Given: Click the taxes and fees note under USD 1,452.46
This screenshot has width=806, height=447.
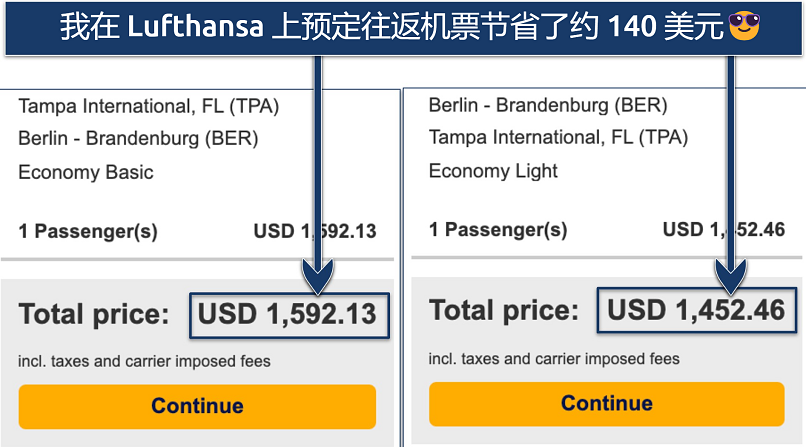Looking at the screenshot, I should pos(554,358).
